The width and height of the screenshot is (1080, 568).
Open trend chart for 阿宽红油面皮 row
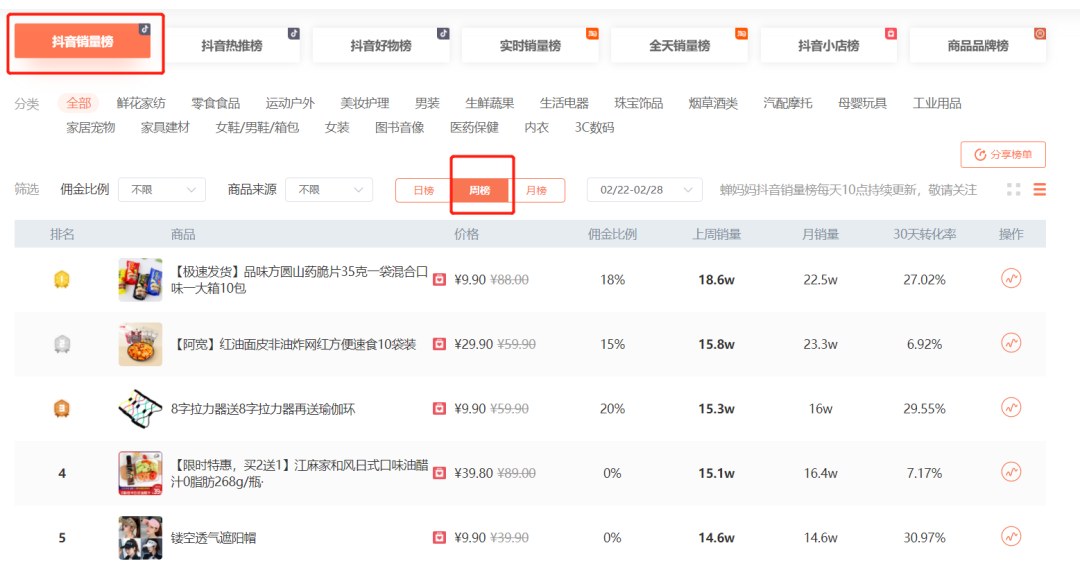[x=1010, y=343]
